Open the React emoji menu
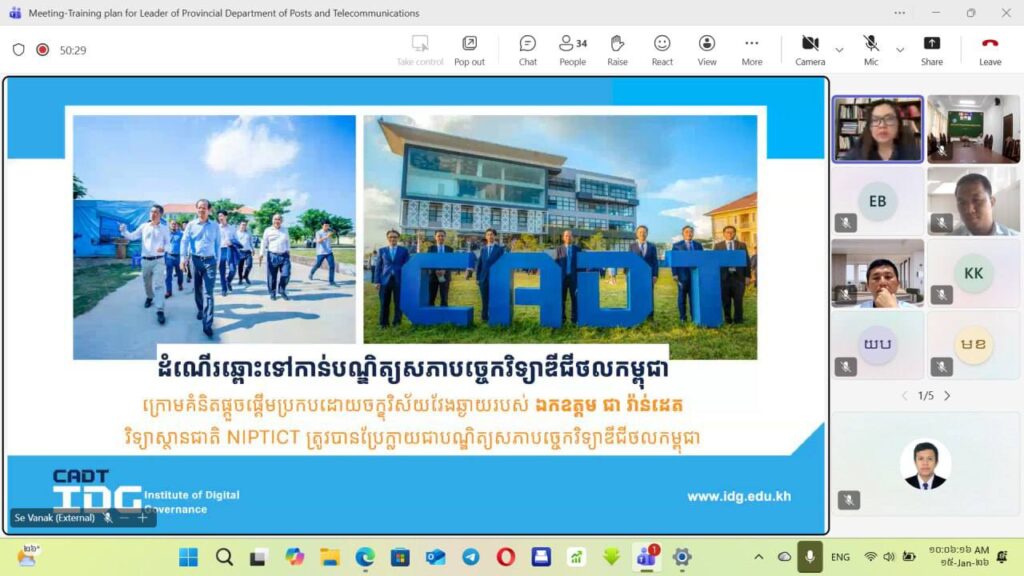This screenshot has height=576, width=1024. 662,50
